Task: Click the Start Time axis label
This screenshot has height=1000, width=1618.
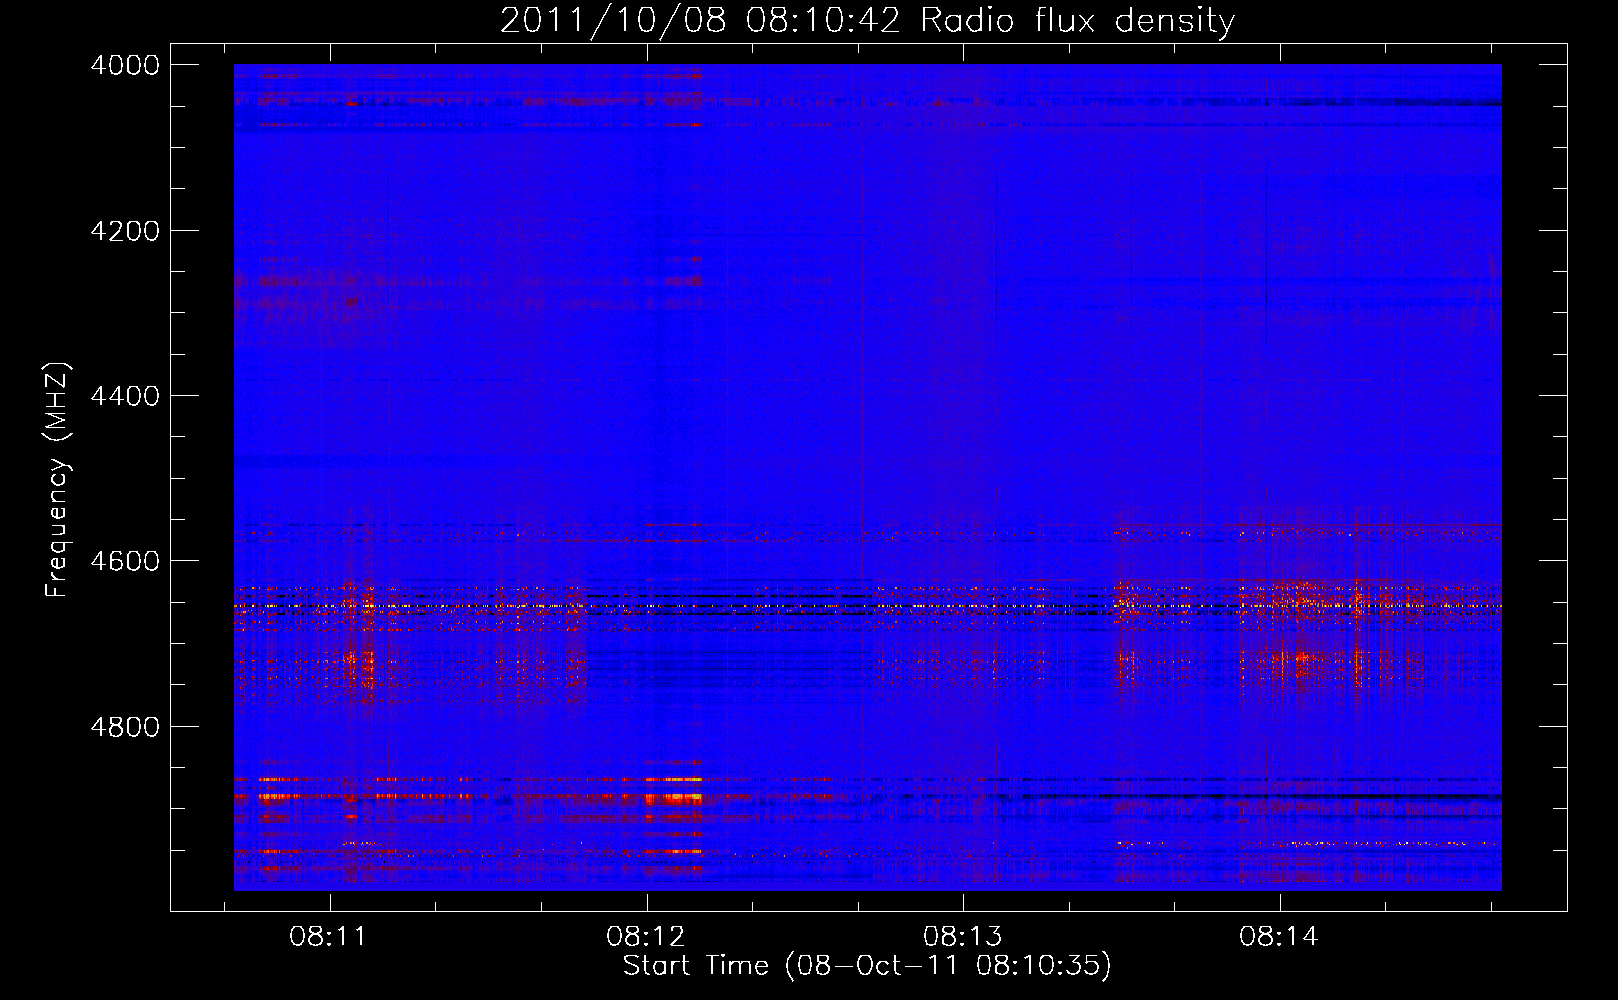Action: pyautogui.click(x=867, y=966)
